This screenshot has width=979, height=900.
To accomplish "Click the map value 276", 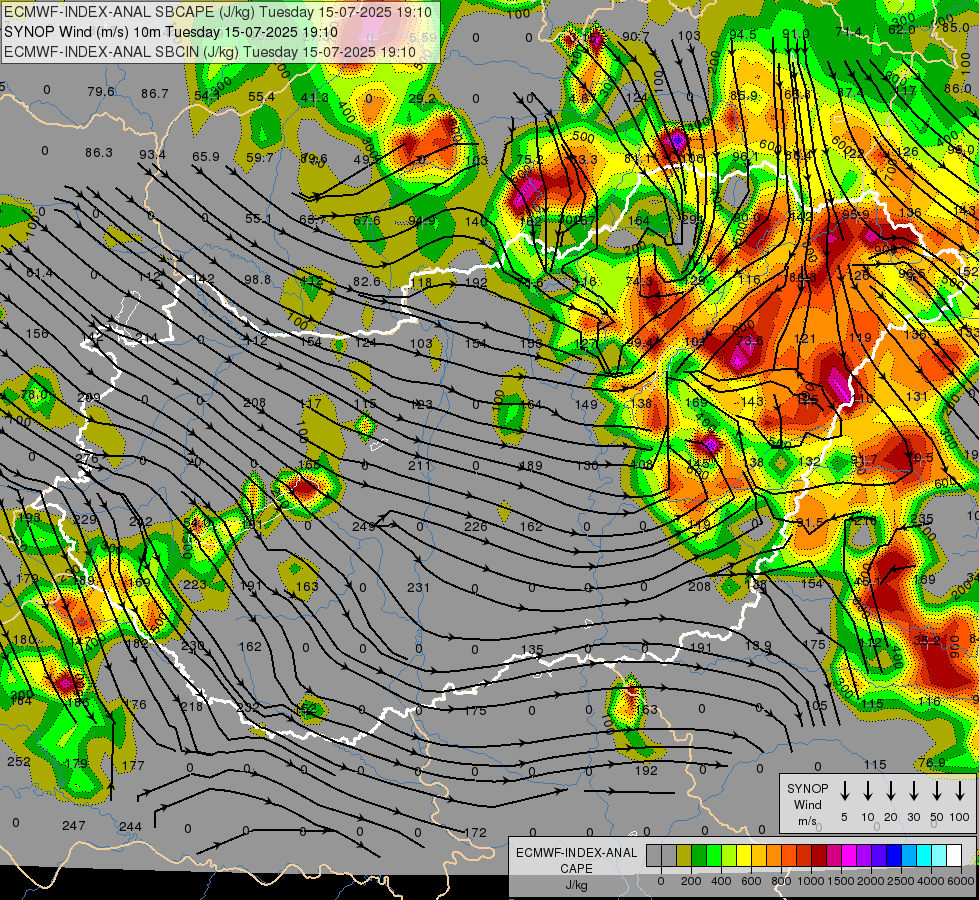I will pos(87,458).
